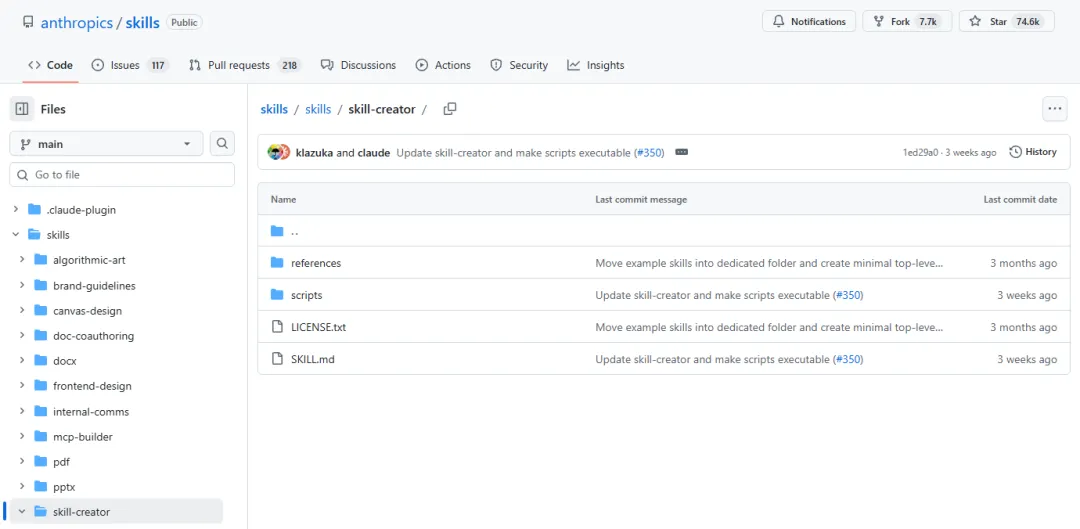This screenshot has height=529, width=1080.
Task: Select the pdf folder in tree
Action: click(x=61, y=462)
